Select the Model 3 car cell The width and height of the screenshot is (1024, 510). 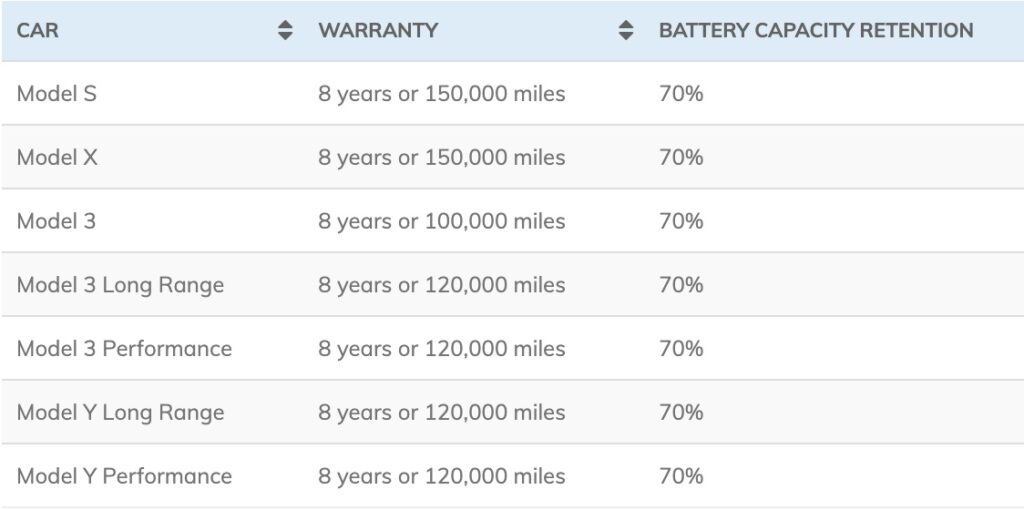click(56, 221)
